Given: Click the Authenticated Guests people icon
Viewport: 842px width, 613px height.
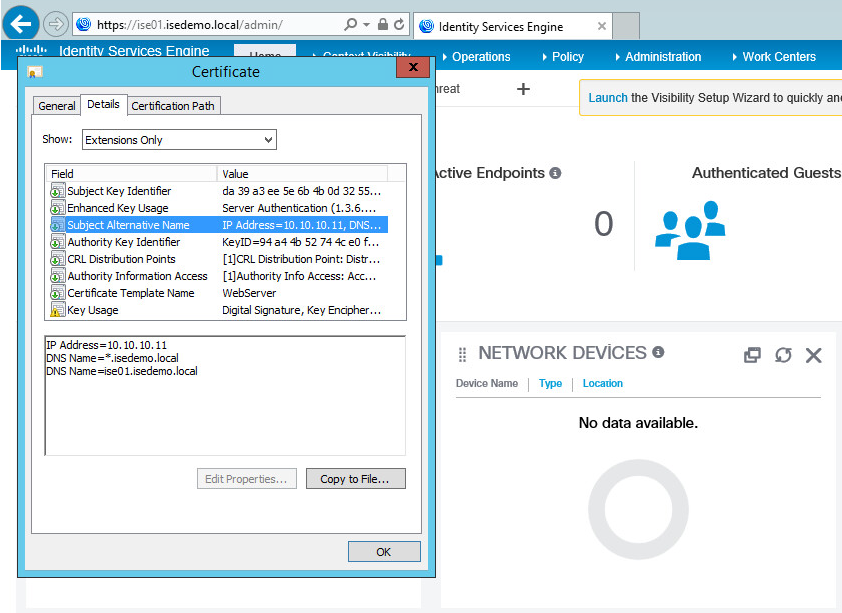Looking at the screenshot, I should coord(691,230).
